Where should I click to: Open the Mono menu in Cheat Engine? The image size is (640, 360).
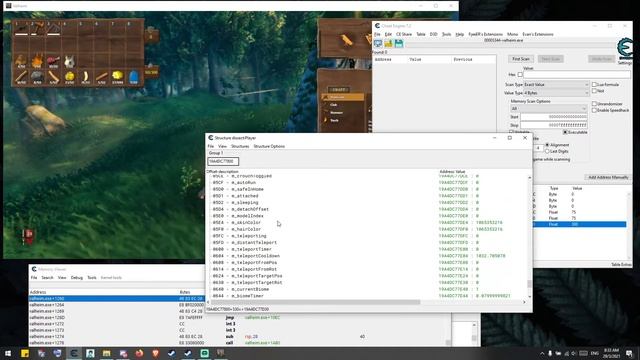pos(512,34)
